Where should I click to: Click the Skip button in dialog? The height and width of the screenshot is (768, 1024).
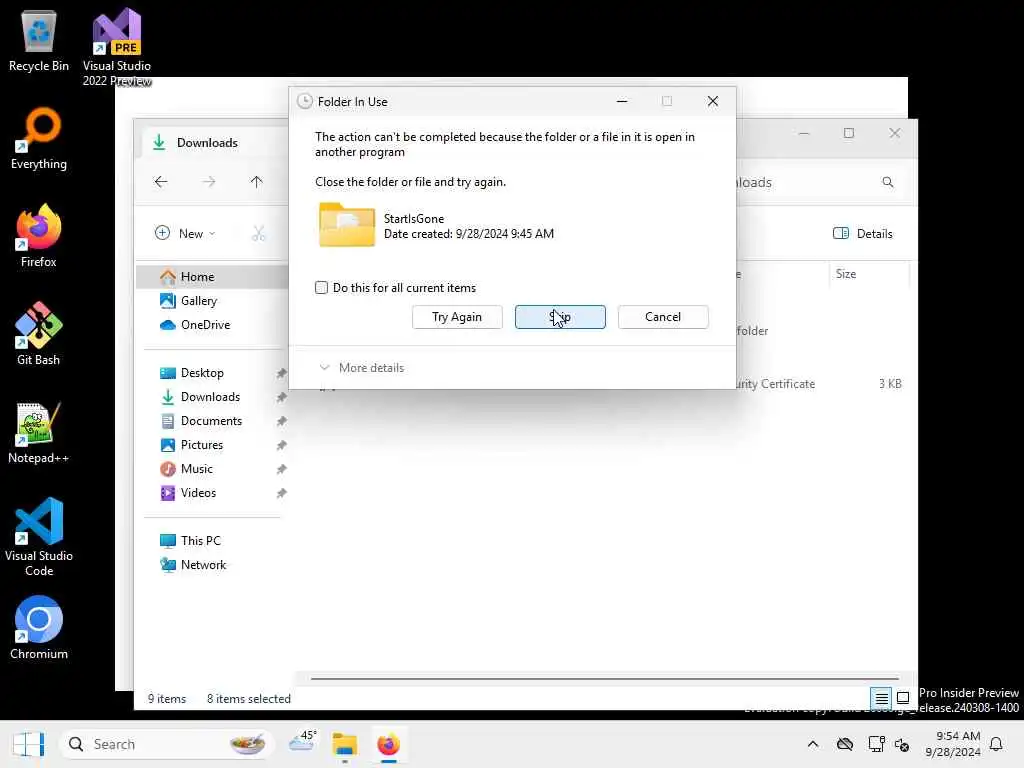560,317
